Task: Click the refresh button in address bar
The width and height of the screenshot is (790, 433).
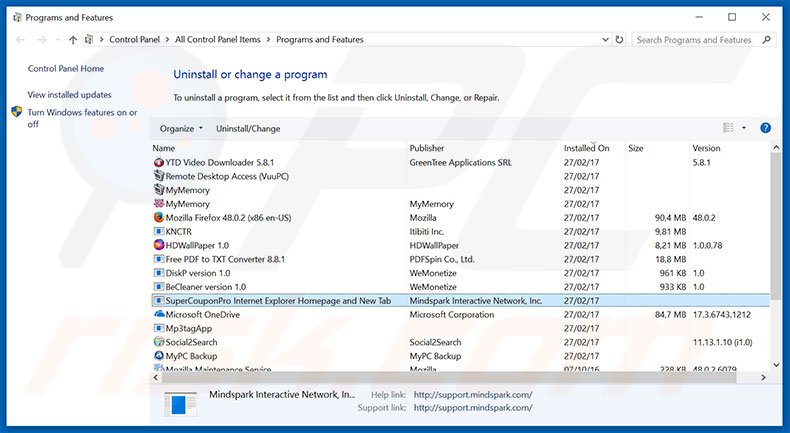Action: (619, 39)
